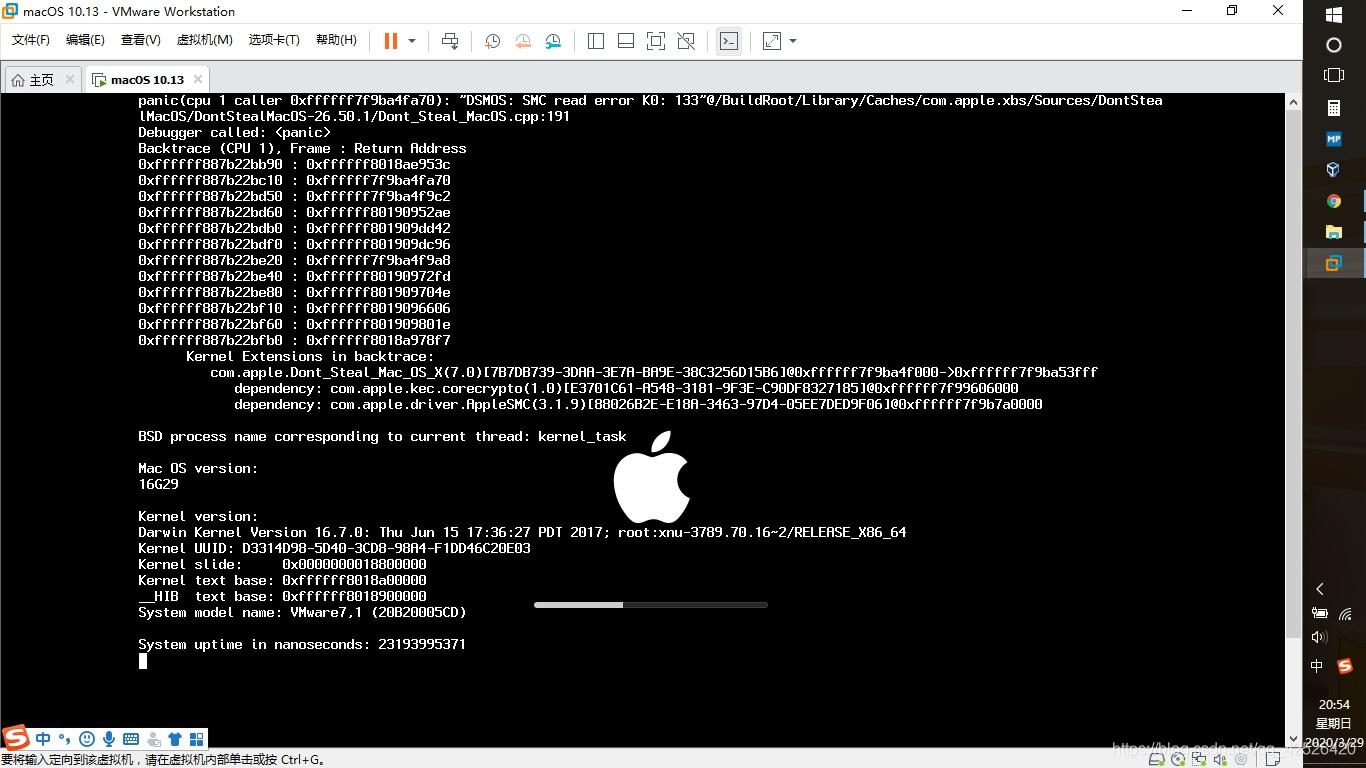Open the Chrome taskbar icon
This screenshot has height=768, width=1366.
click(x=1333, y=201)
